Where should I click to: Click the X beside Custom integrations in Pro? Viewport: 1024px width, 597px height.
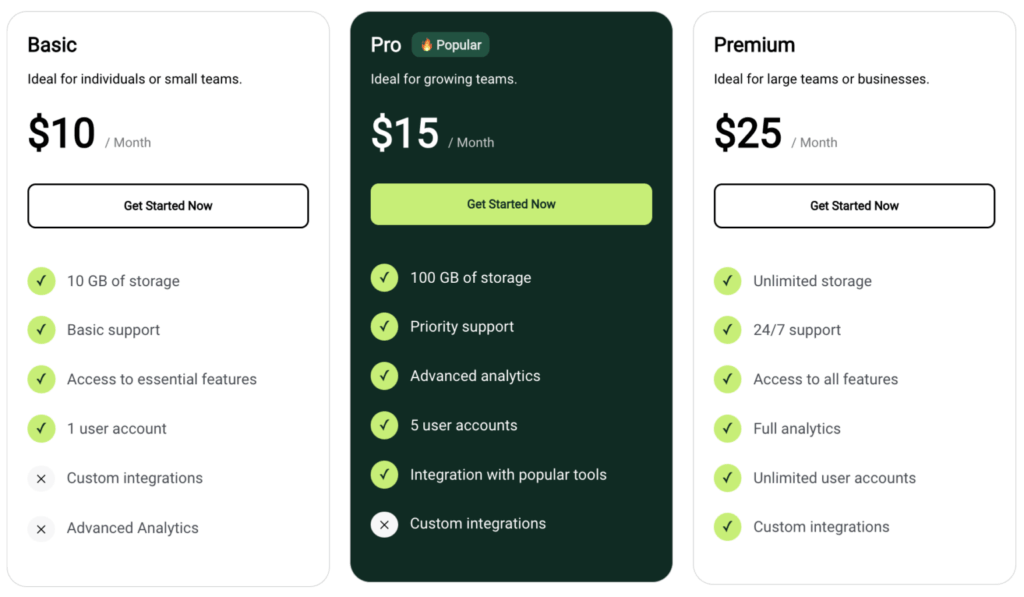click(x=384, y=524)
